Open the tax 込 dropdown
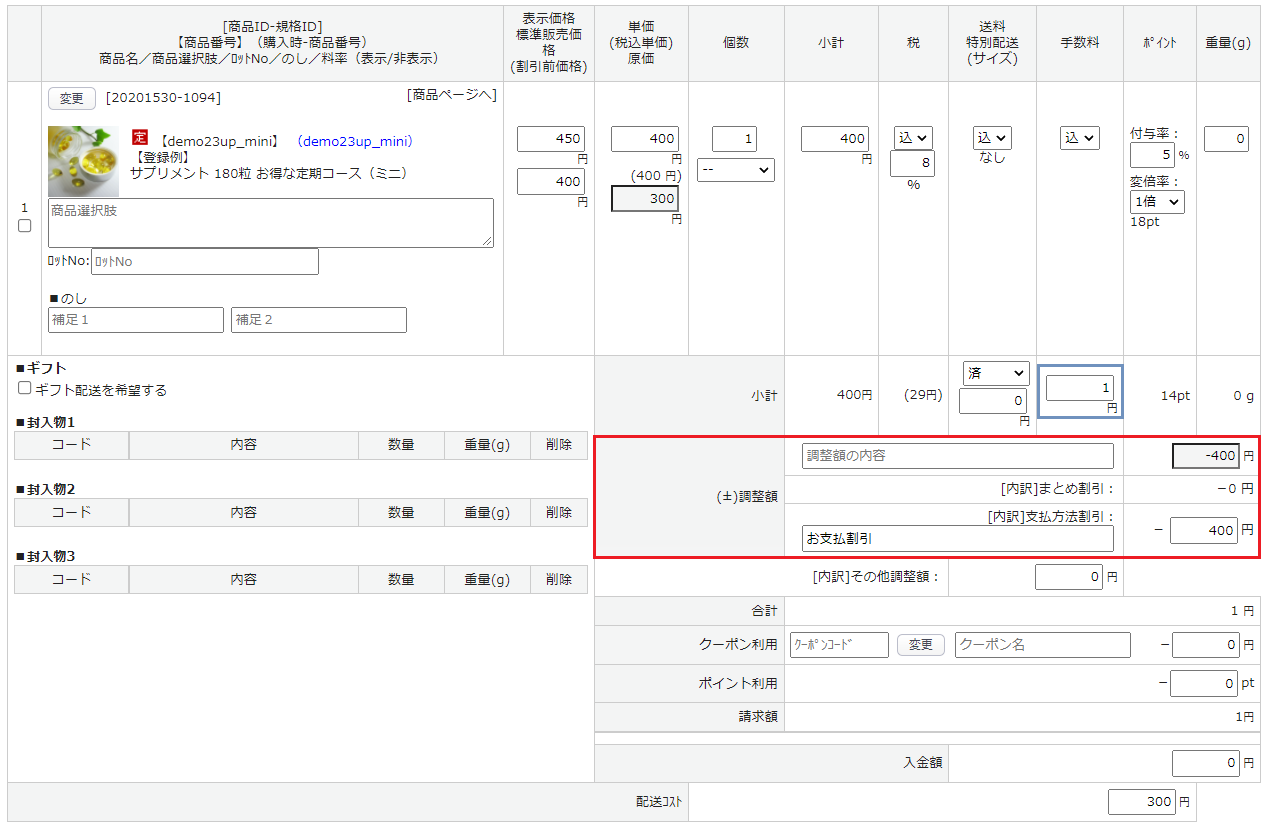The image size is (1268, 830). click(913, 138)
